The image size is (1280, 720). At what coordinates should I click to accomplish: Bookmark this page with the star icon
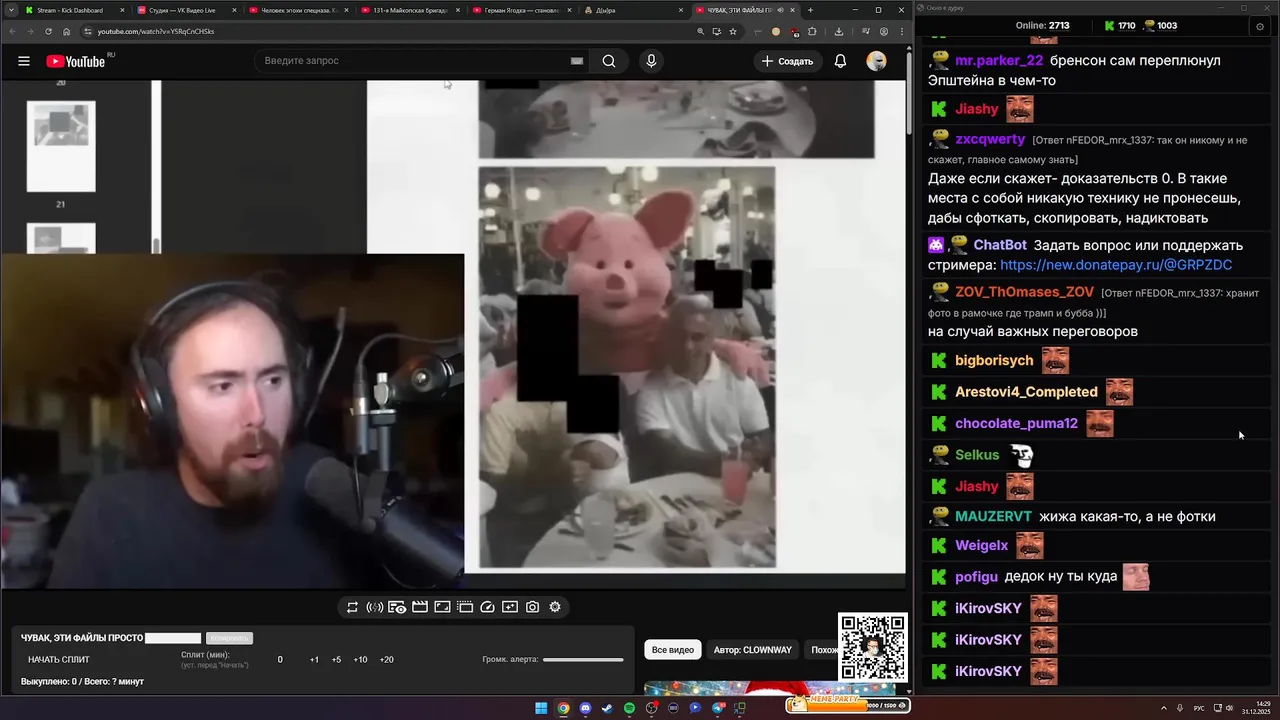pyautogui.click(x=733, y=31)
